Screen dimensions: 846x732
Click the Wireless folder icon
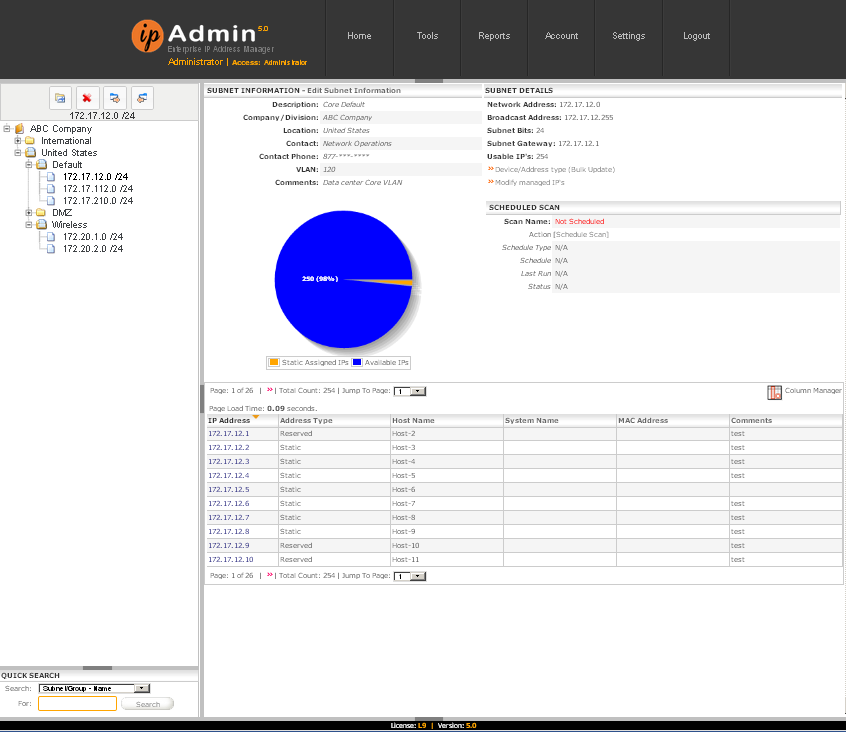[42, 224]
